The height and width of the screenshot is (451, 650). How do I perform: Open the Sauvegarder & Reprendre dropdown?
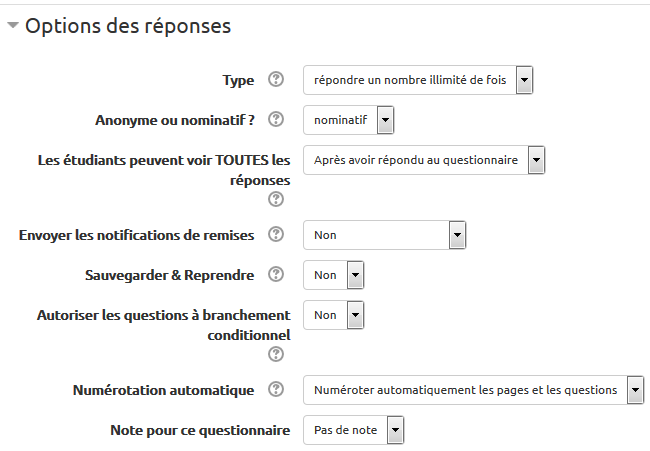tap(333, 274)
